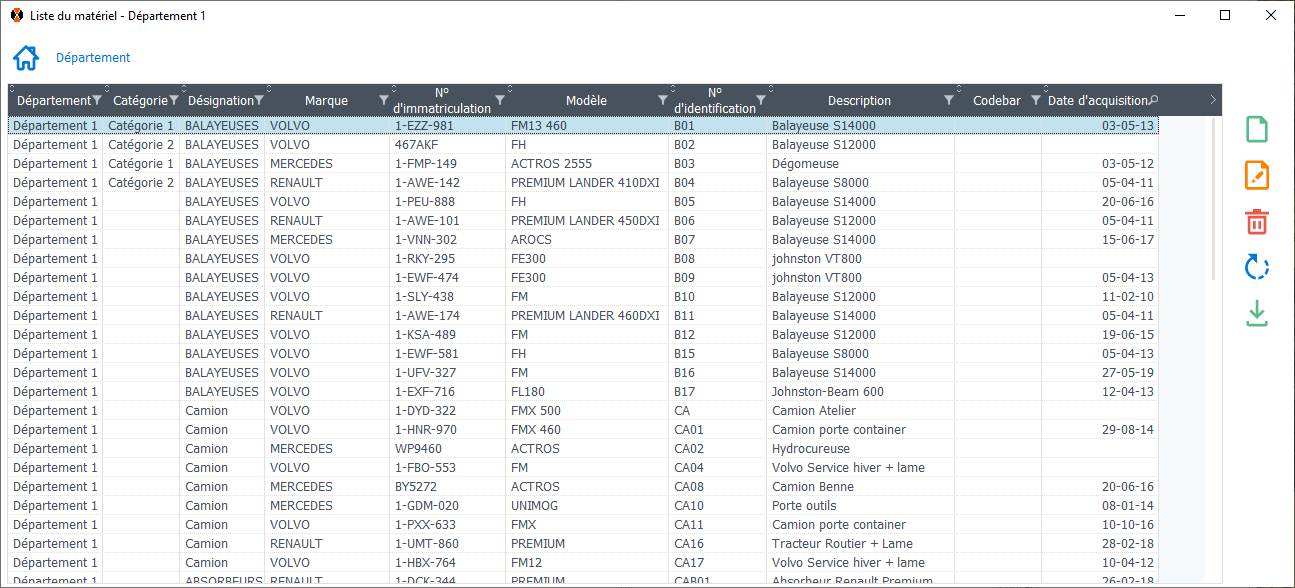Image resolution: width=1295 pixels, height=588 pixels.
Task: Select the row with plate 1-FMP-149
Action: [x=426, y=164]
